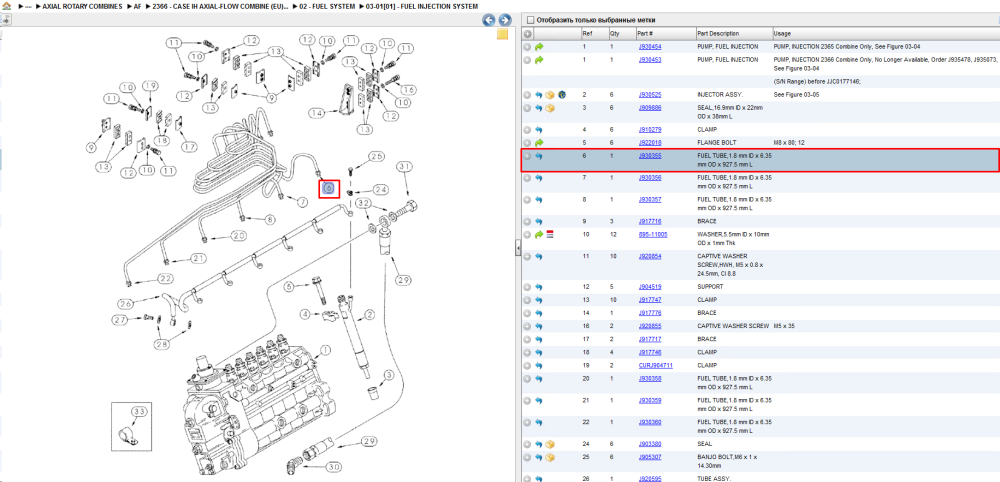Click blue arrow icon for CLAMP J910279
Viewport: 1000px width, 482px height.
pyautogui.click(x=539, y=129)
